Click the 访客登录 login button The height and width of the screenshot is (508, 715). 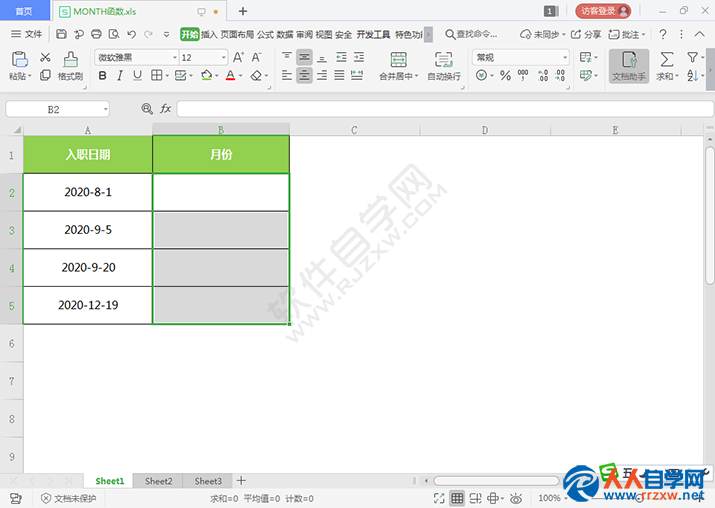click(603, 11)
